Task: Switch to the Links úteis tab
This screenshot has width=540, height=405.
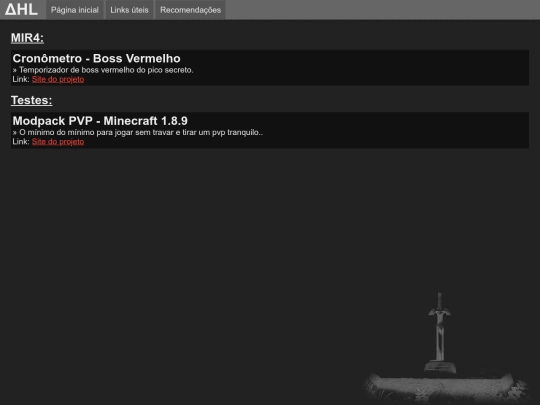Action: click(x=129, y=10)
